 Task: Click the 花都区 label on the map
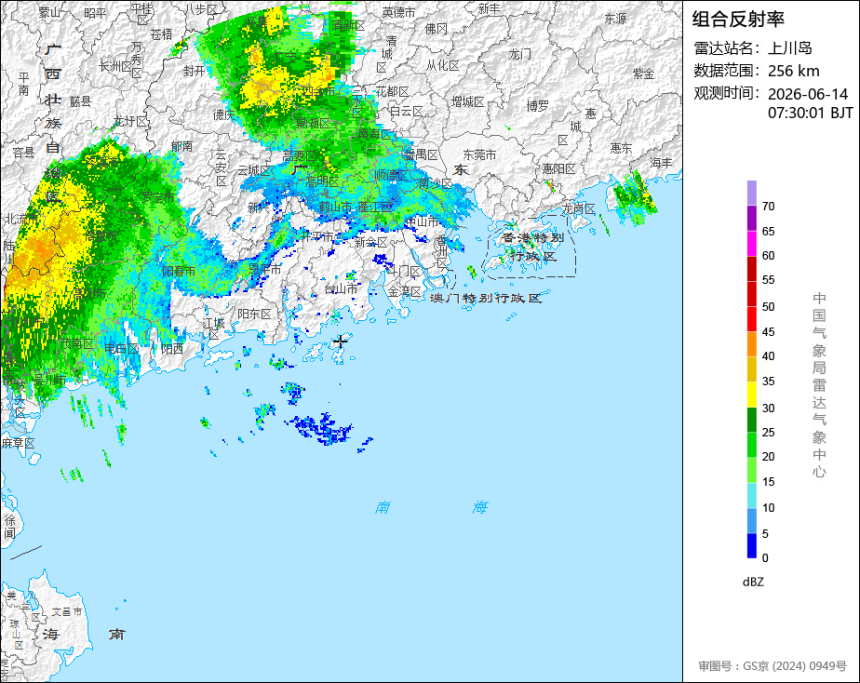click(392, 92)
